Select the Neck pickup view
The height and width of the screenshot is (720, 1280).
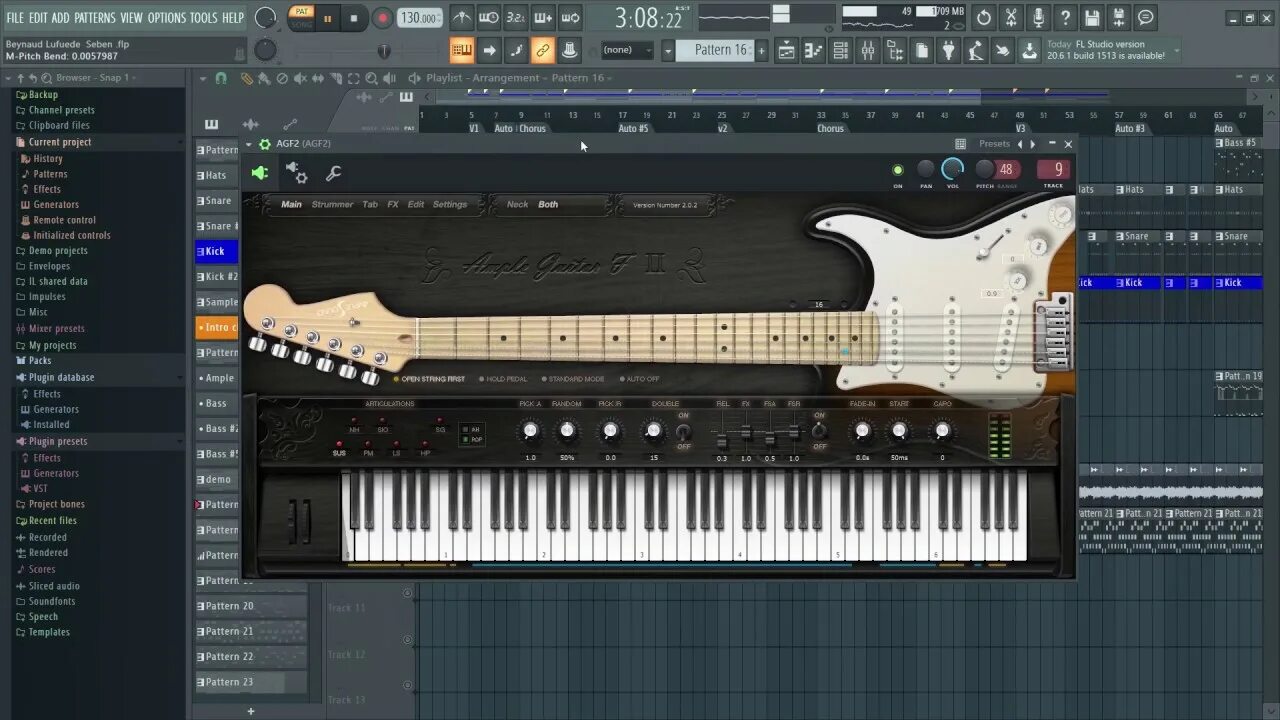point(517,204)
